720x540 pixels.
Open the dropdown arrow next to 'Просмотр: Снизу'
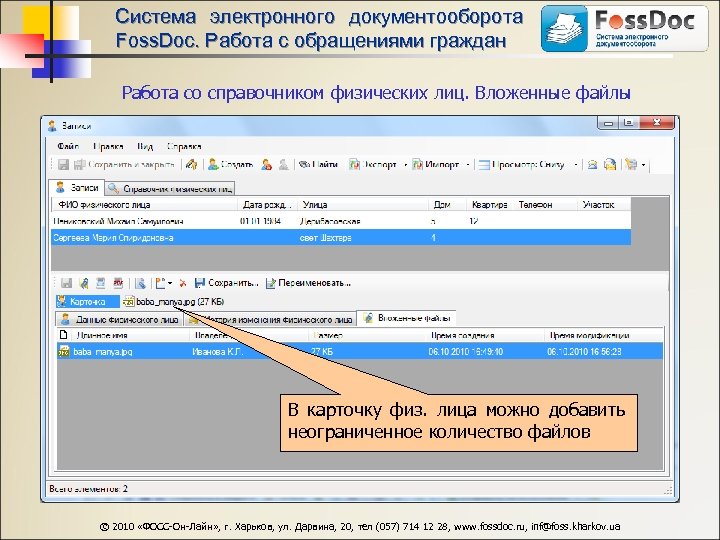tap(576, 165)
